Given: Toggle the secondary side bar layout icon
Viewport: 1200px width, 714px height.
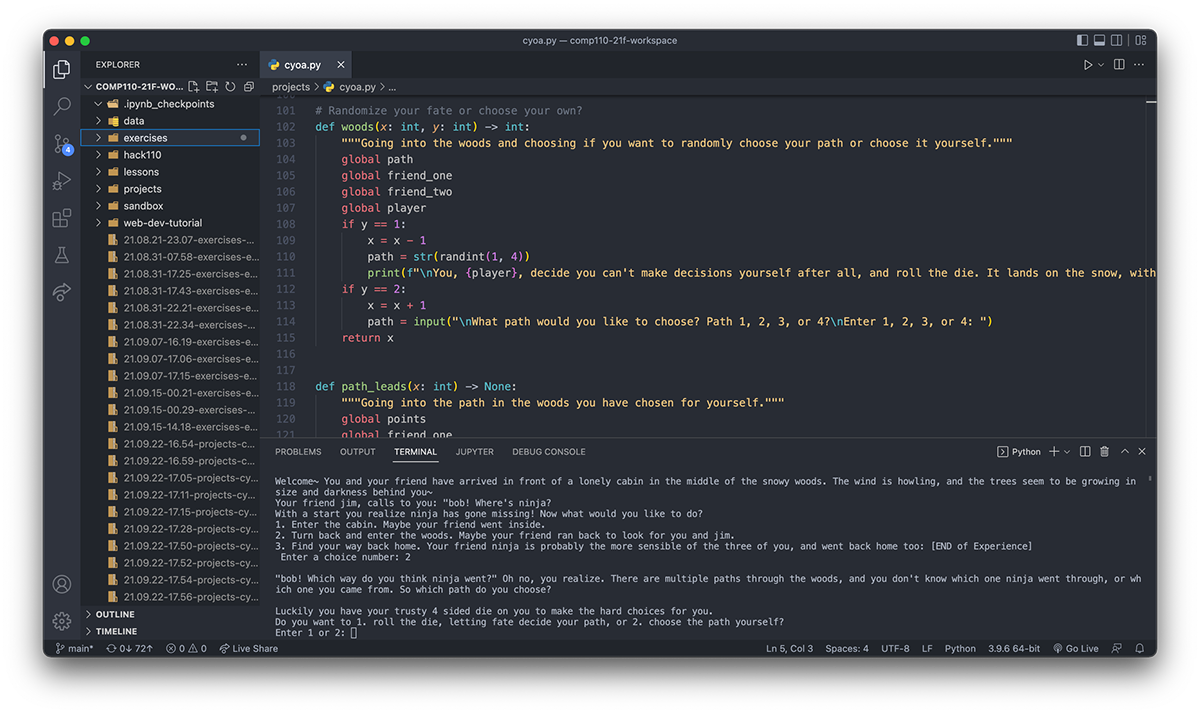Looking at the screenshot, I should [x=1117, y=41].
